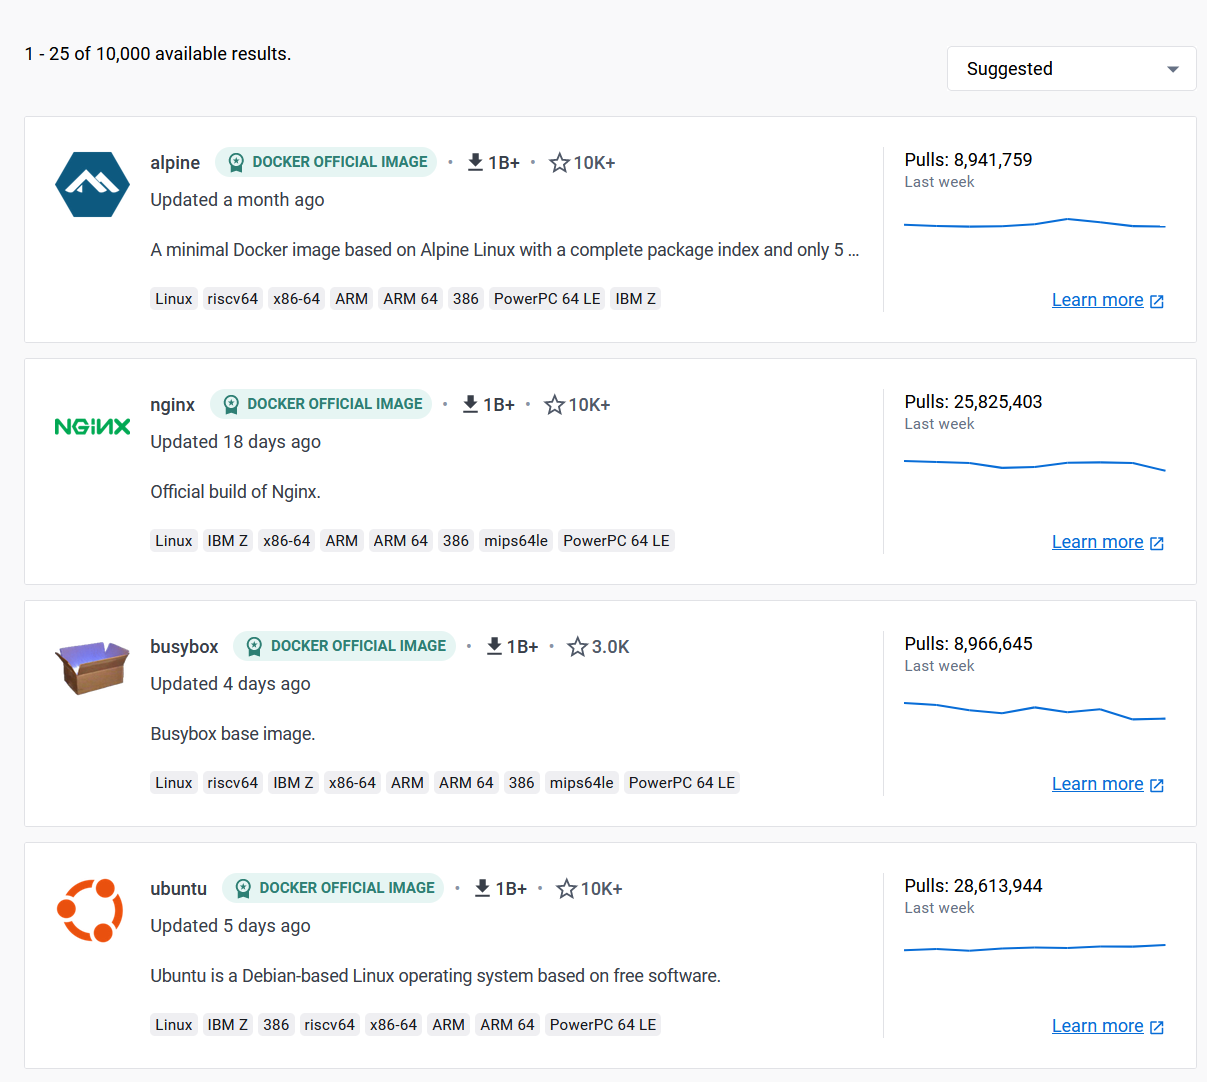This screenshot has height=1082, width=1207.
Task: Click the alpine logo icon
Action: point(92,184)
